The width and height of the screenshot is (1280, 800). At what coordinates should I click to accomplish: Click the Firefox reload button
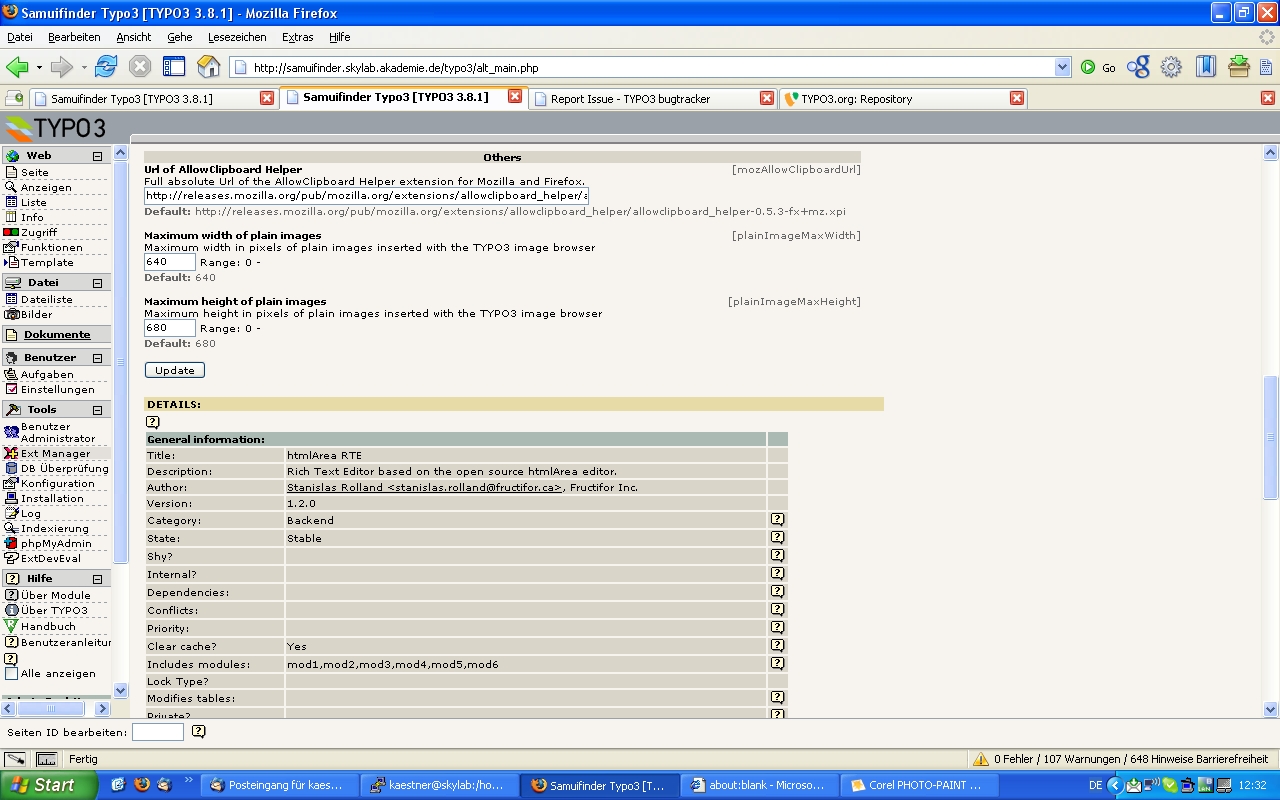click(x=106, y=67)
